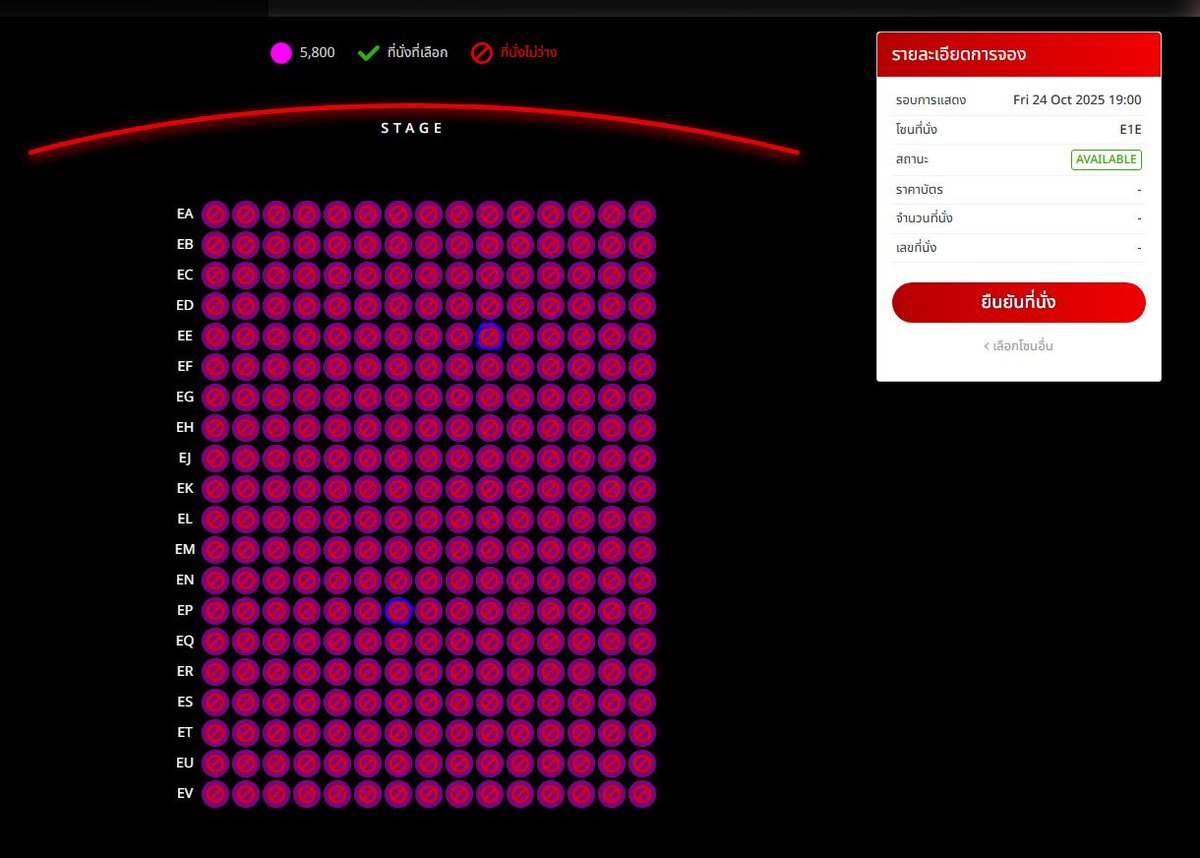Select the leftmost seat in row EA
The image size is (1200, 858).
click(x=215, y=214)
